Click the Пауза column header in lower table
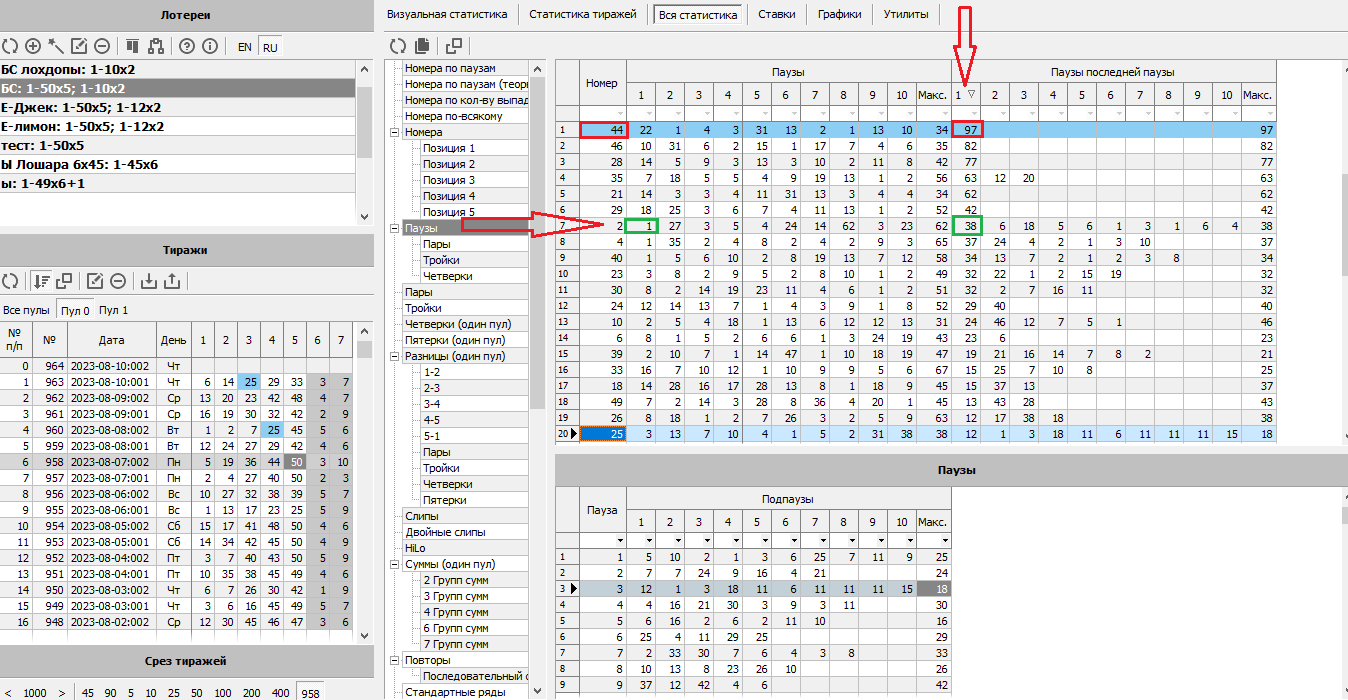 pos(602,510)
